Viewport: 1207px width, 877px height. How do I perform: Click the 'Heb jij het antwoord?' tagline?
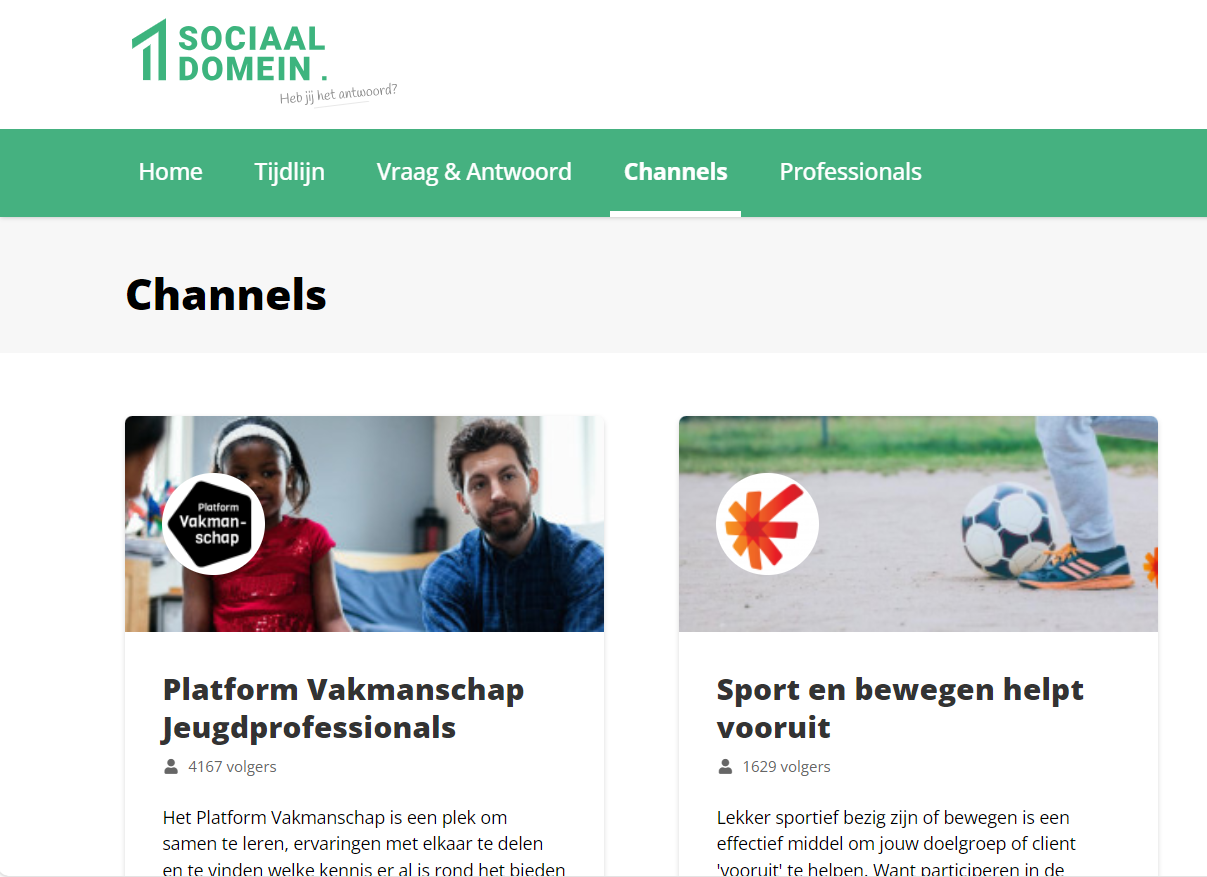tap(339, 95)
